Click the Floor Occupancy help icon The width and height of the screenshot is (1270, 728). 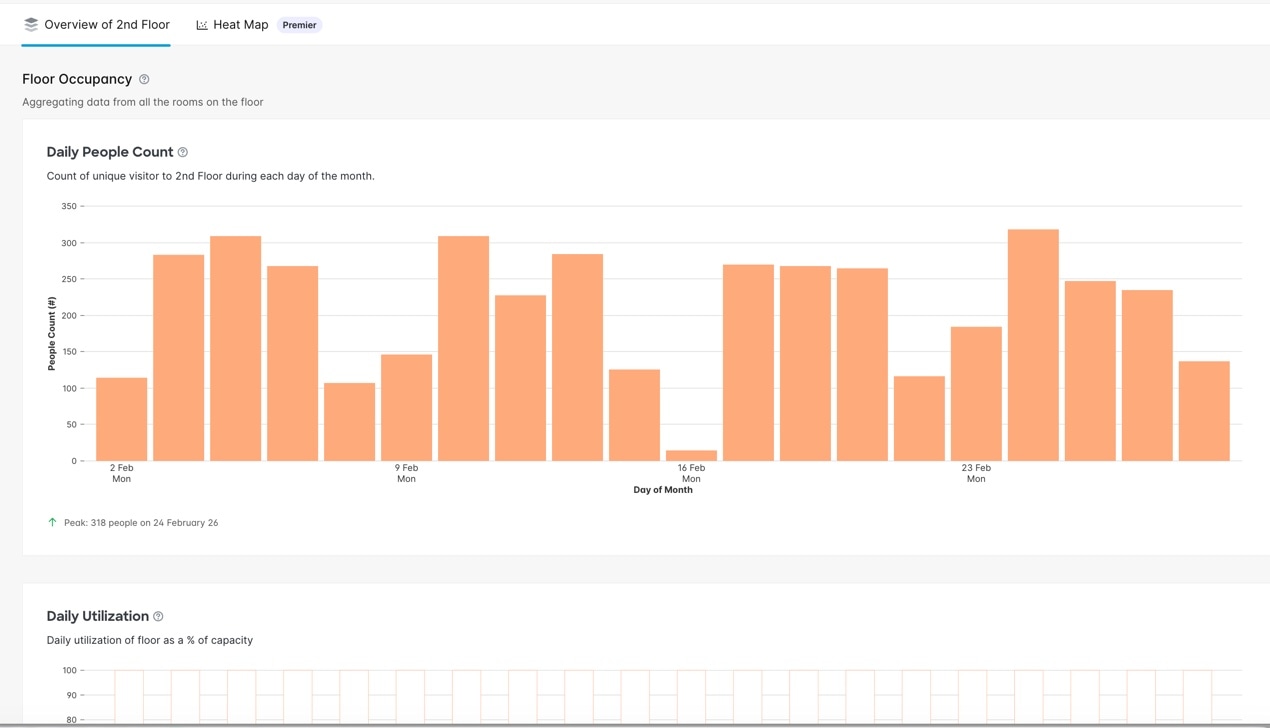144,79
